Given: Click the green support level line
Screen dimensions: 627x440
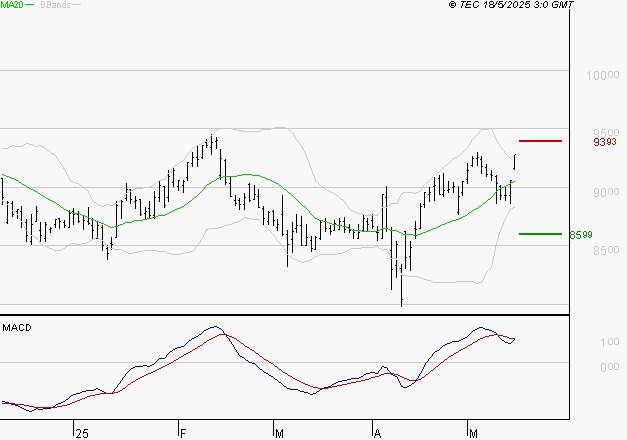Looking at the screenshot, I should pos(540,234).
